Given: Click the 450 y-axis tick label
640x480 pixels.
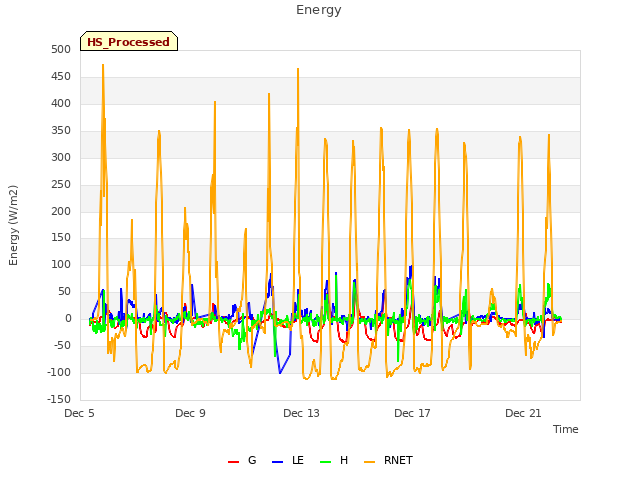Looking at the screenshot, I should point(61,77).
